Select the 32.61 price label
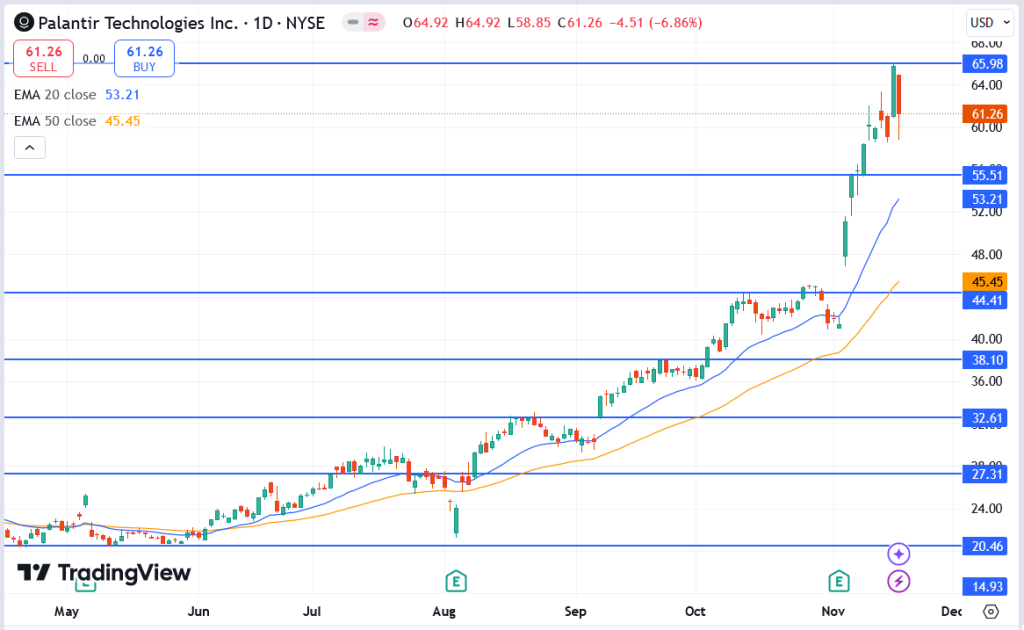The height and width of the screenshot is (630, 1024). click(x=985, y=418)
